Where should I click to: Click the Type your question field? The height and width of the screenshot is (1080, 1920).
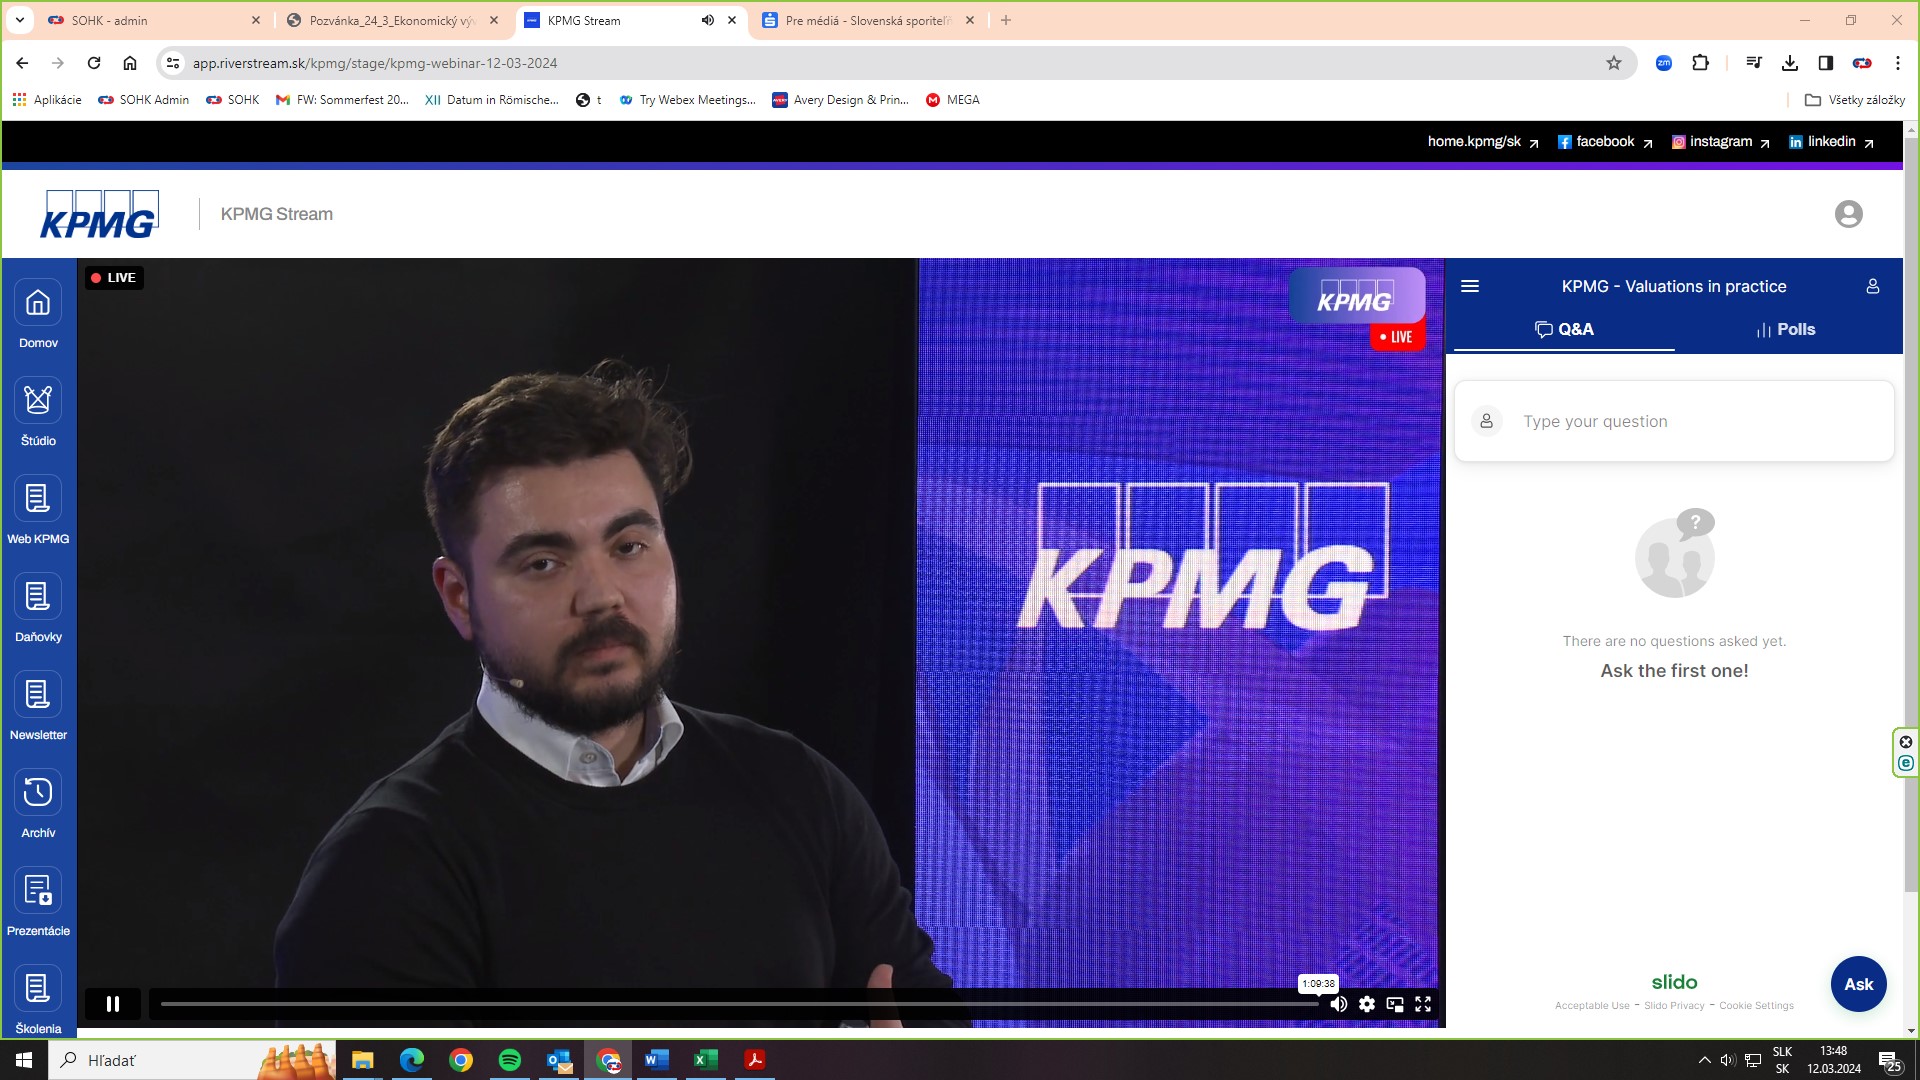click(x=1674, y=421)
